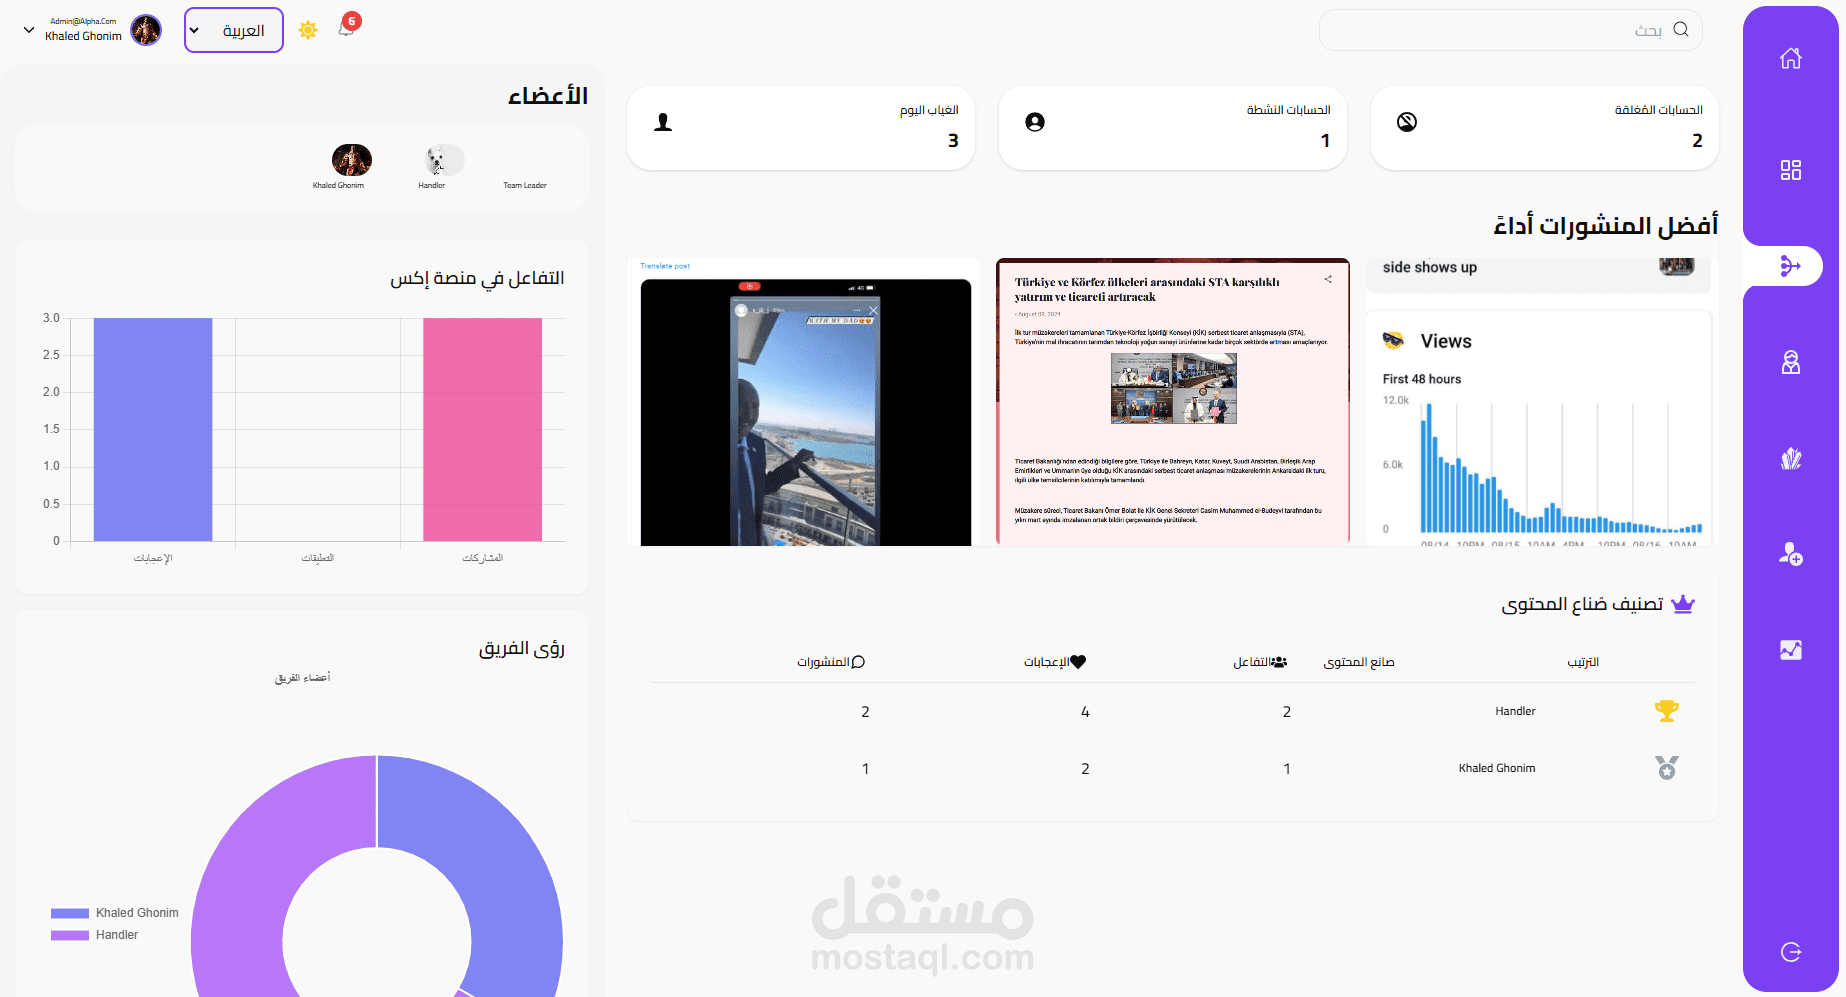
Task: Expand the Khaled Ghonim account menu chevron
Action: point(29,30)
